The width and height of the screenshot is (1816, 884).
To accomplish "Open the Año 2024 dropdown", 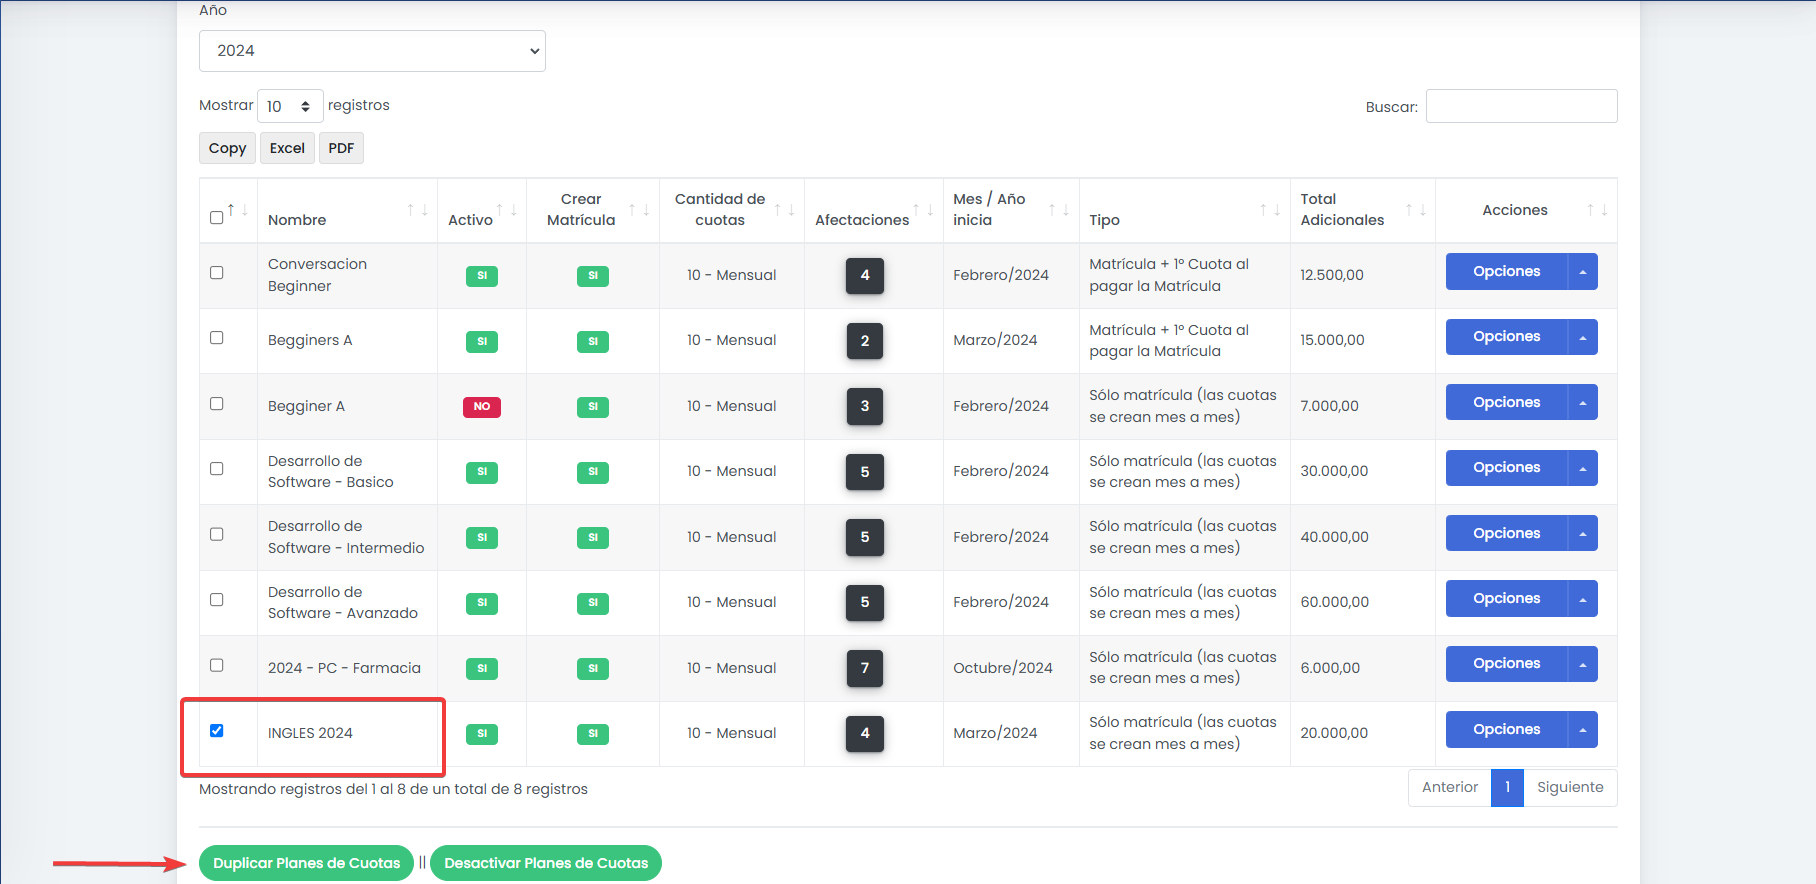I will click(372, 51).
